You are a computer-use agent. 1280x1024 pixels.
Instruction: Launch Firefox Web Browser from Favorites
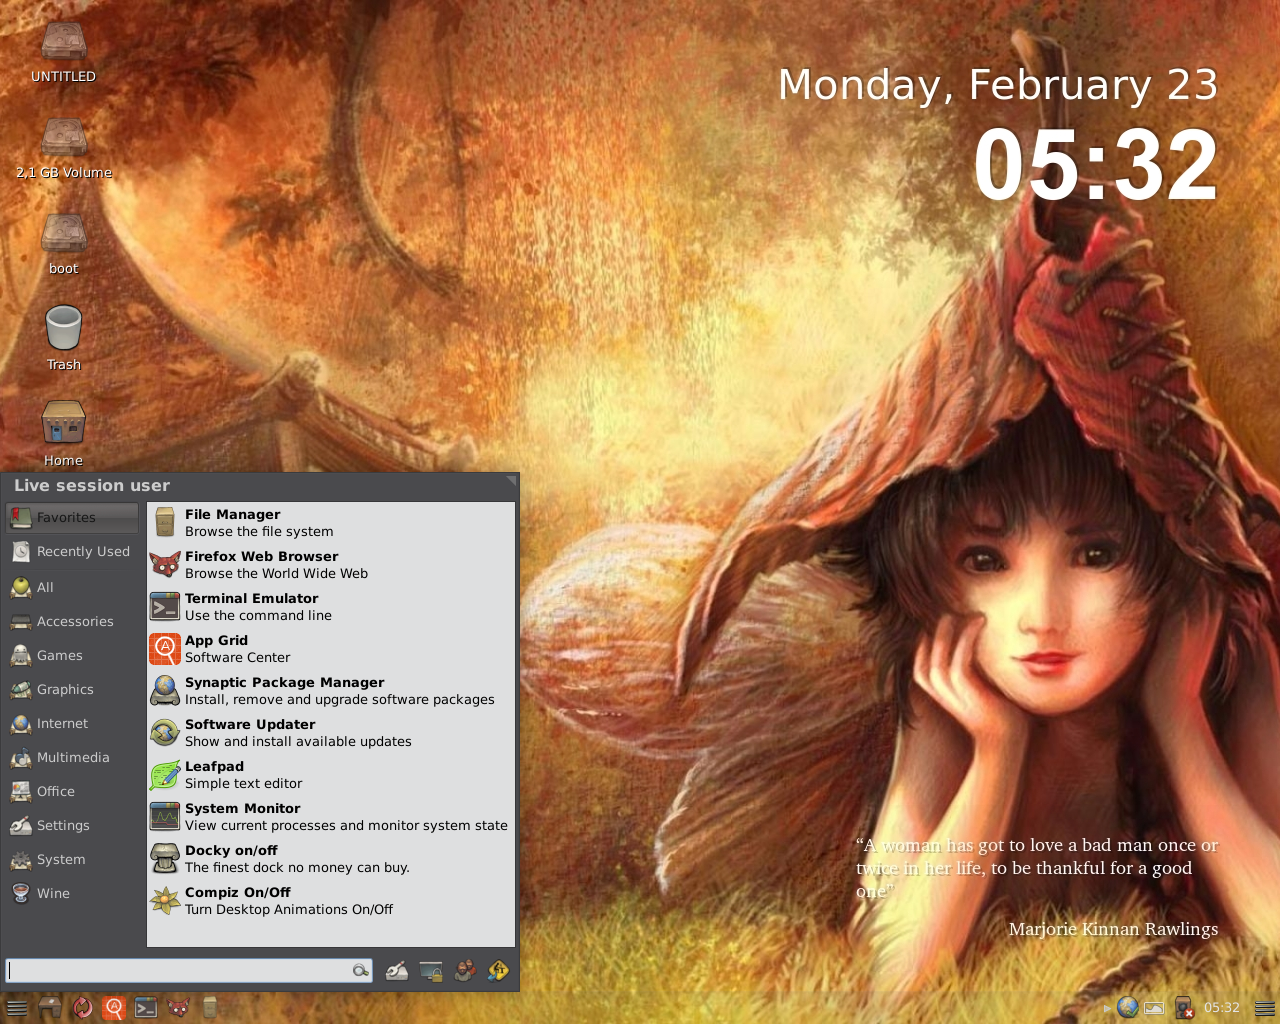coord(331,565)
